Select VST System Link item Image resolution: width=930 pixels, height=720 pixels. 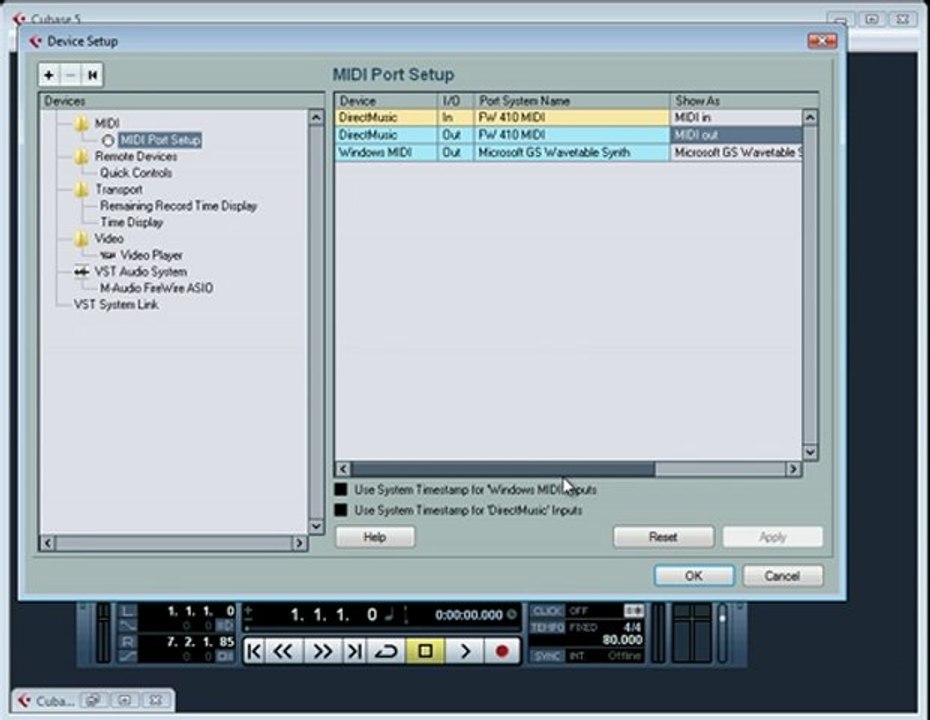[x=116, y=304]
